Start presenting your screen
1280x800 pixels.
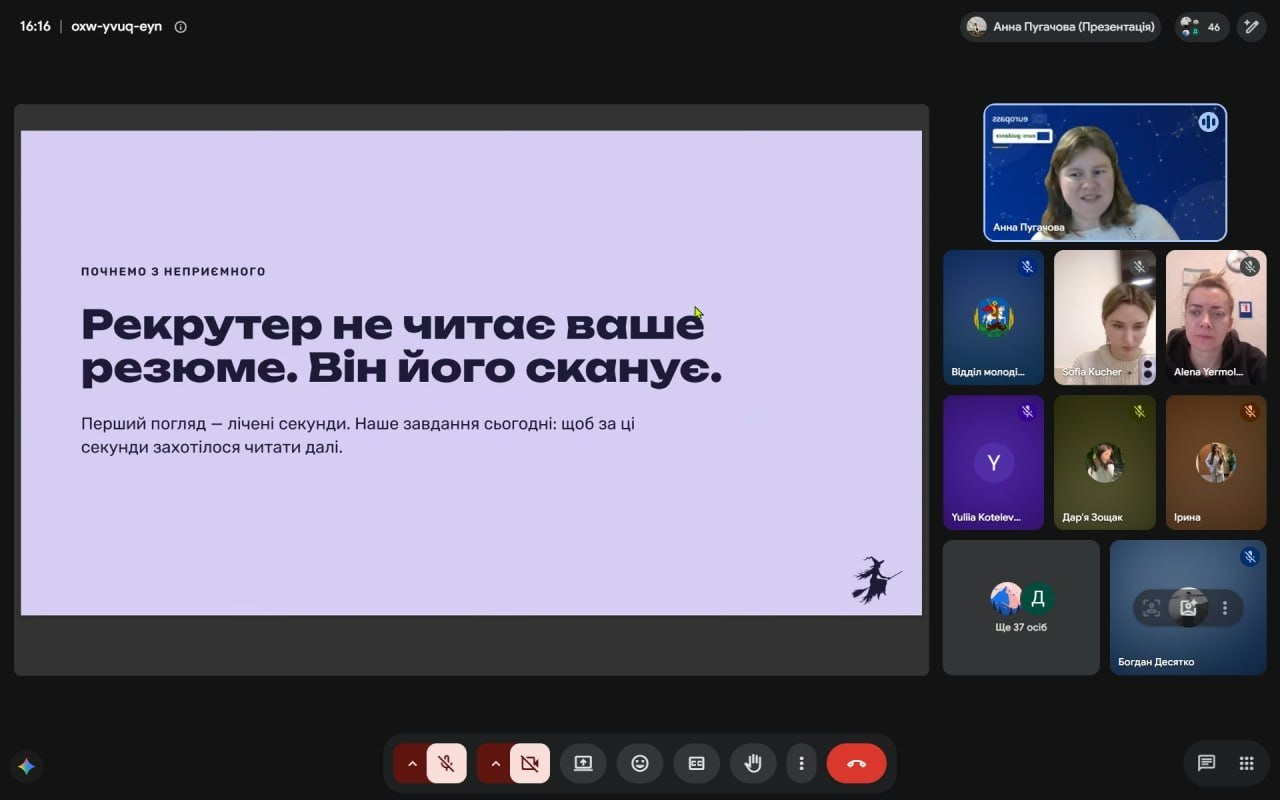[x=583, y=764]
